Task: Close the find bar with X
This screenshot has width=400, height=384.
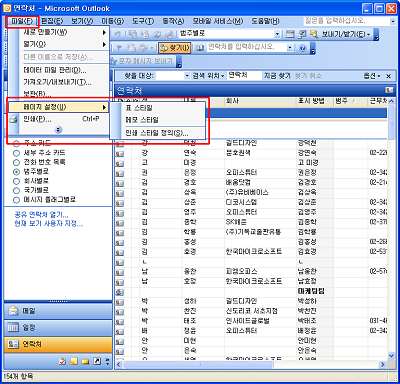Action: click(388, 76)
